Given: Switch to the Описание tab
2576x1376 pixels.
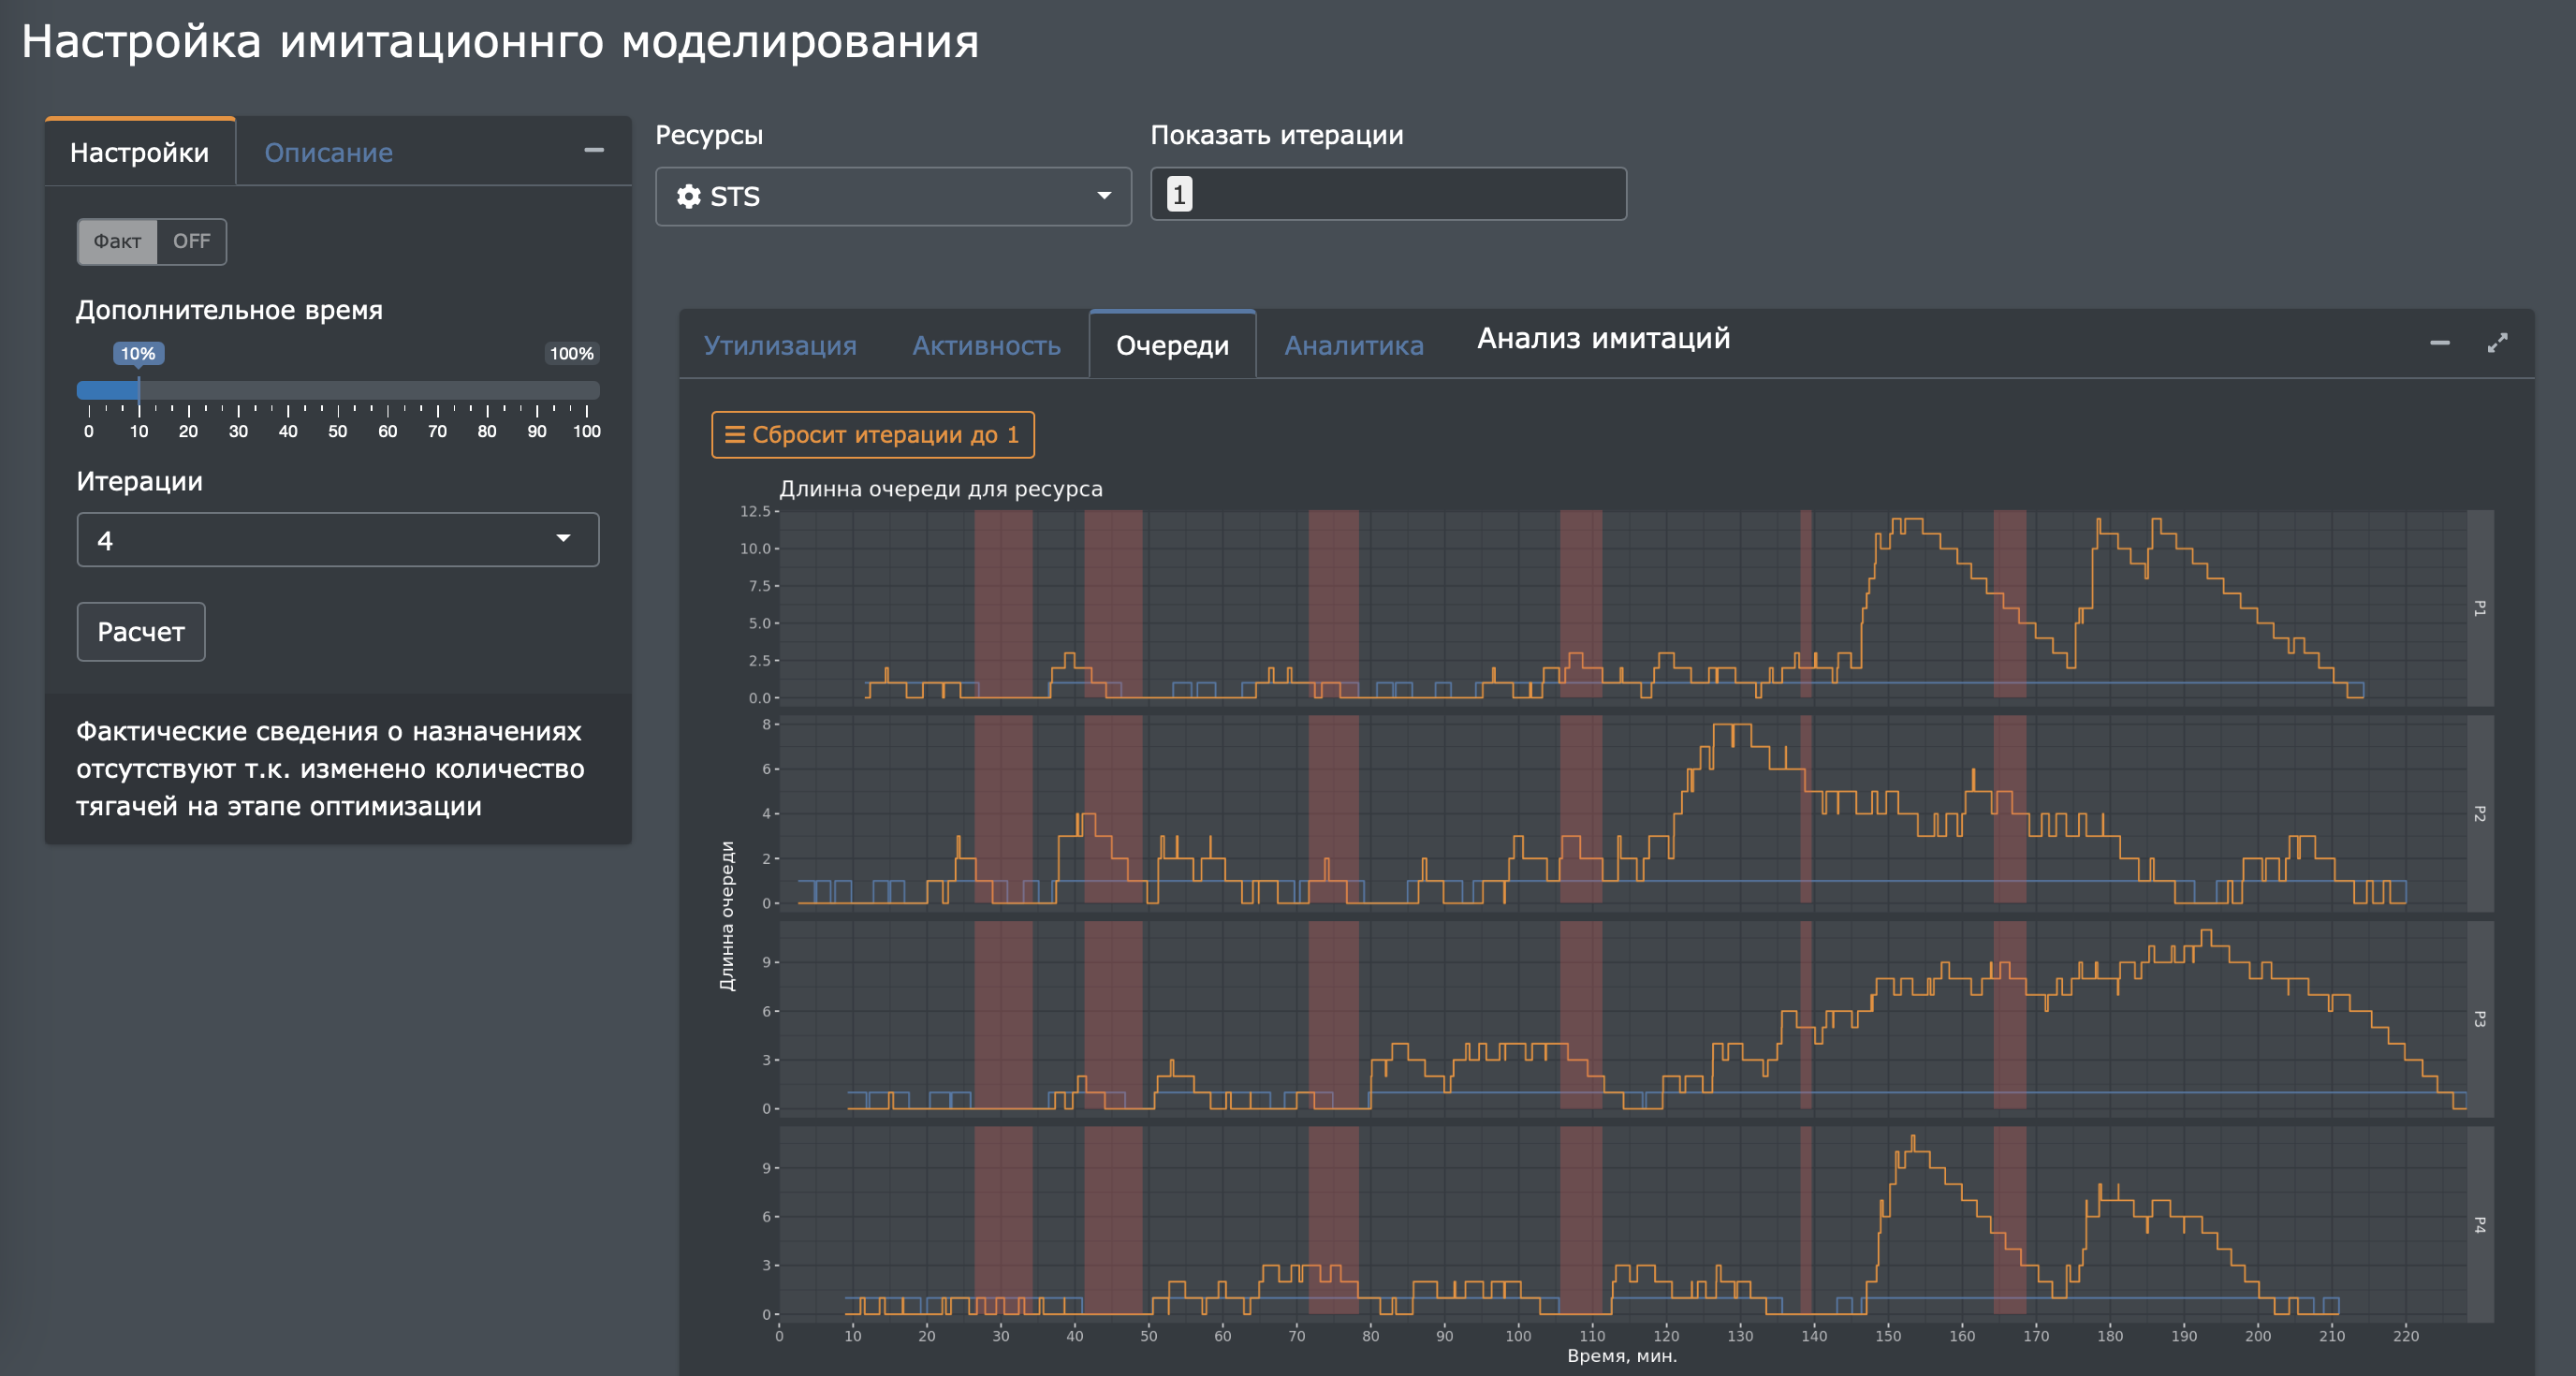Looking at the screenshot, I should pyautogui.click(x=328, y=152).
